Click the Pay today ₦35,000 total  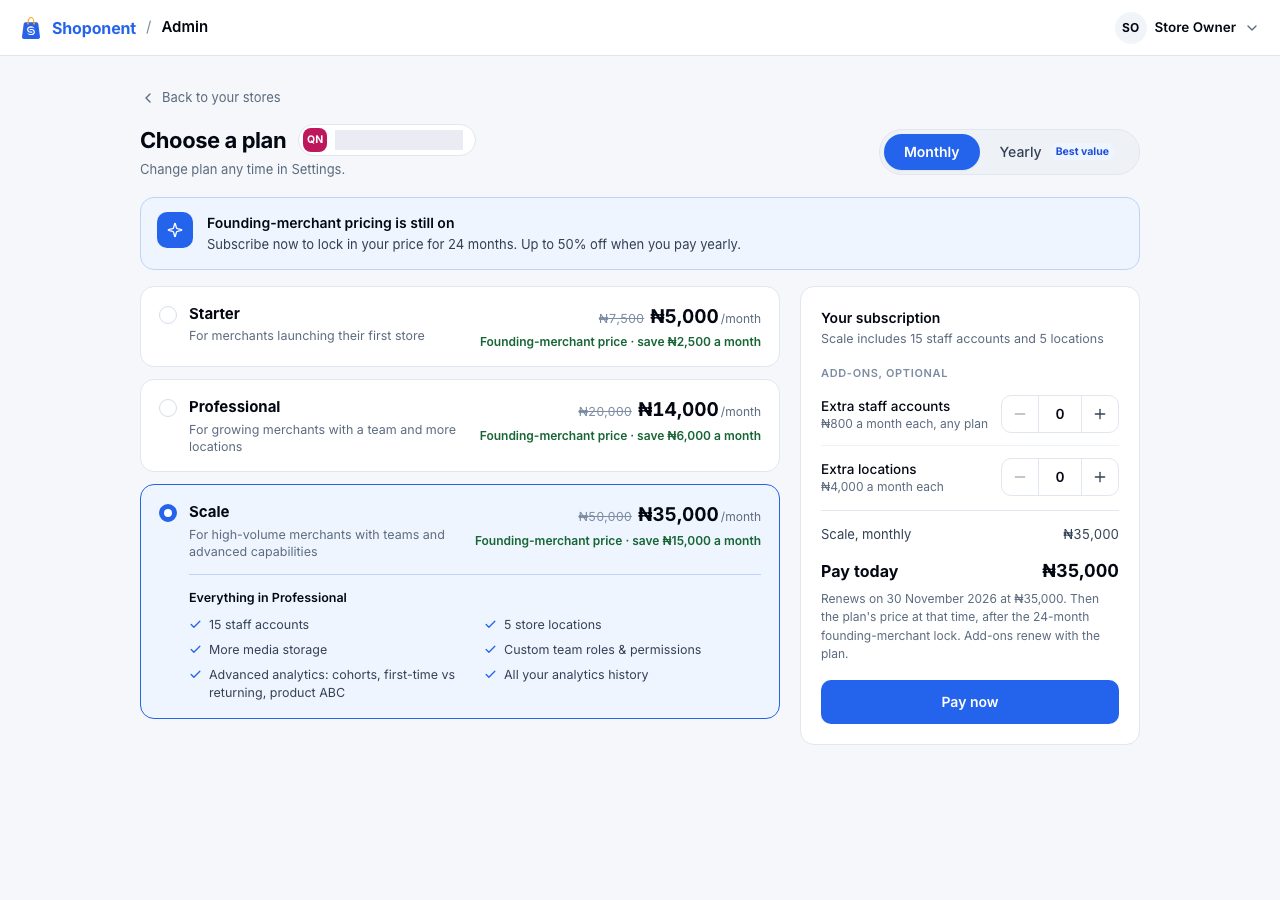tap(1080, 571)
